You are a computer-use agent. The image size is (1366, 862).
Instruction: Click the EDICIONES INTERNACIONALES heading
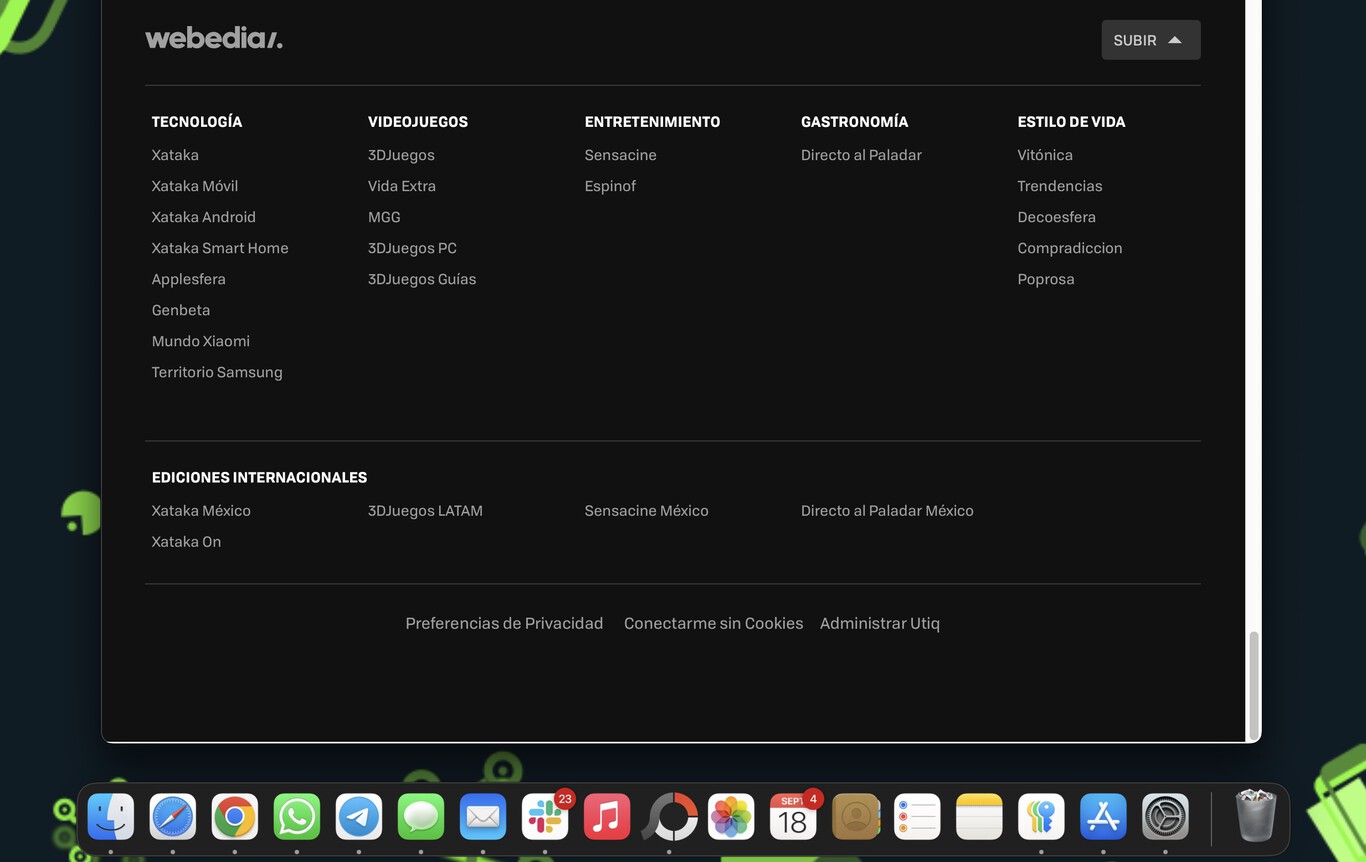259,477
